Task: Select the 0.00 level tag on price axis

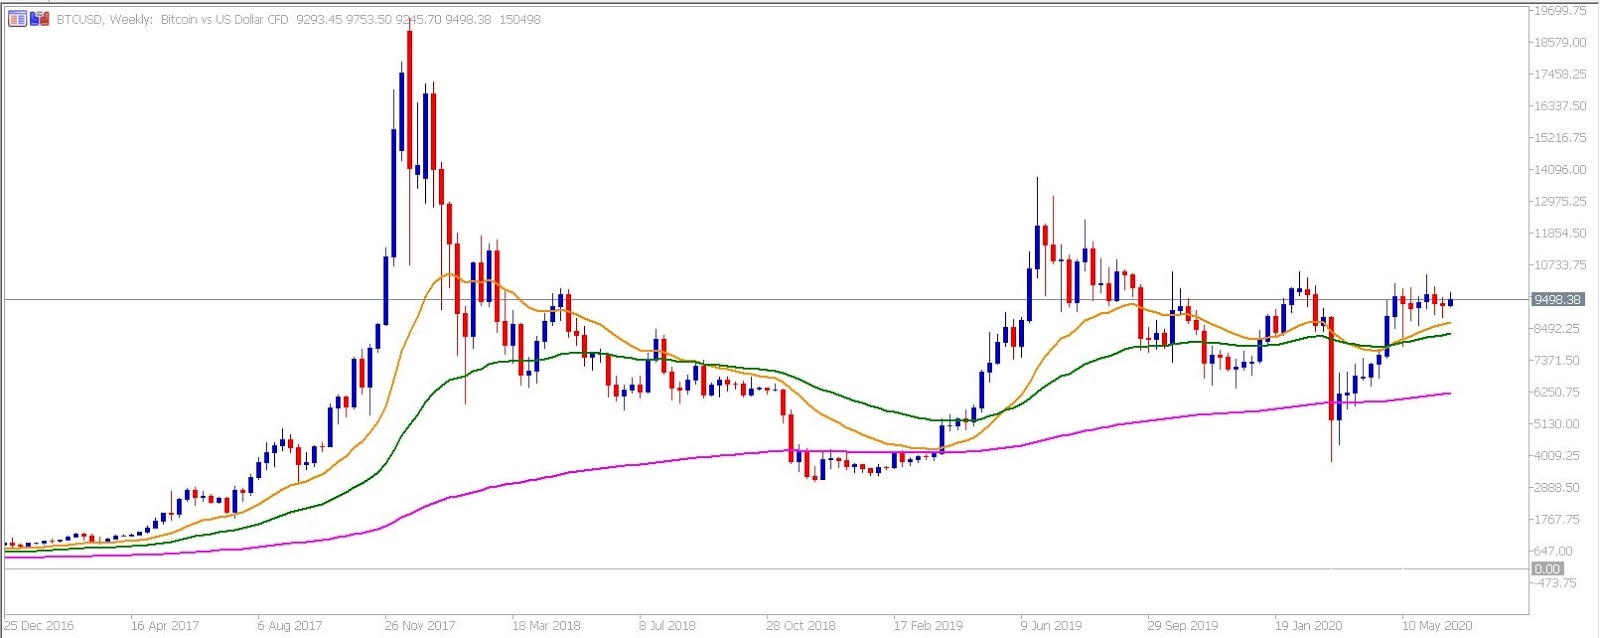Action: pyautogui.click(x=1547, y=569)
